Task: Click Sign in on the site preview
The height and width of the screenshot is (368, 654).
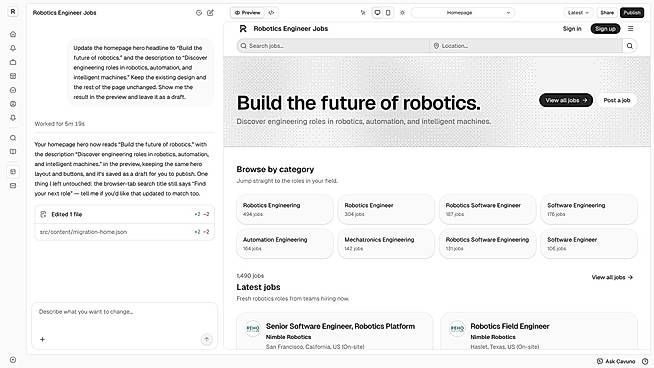Action: (x=572, y=29)
